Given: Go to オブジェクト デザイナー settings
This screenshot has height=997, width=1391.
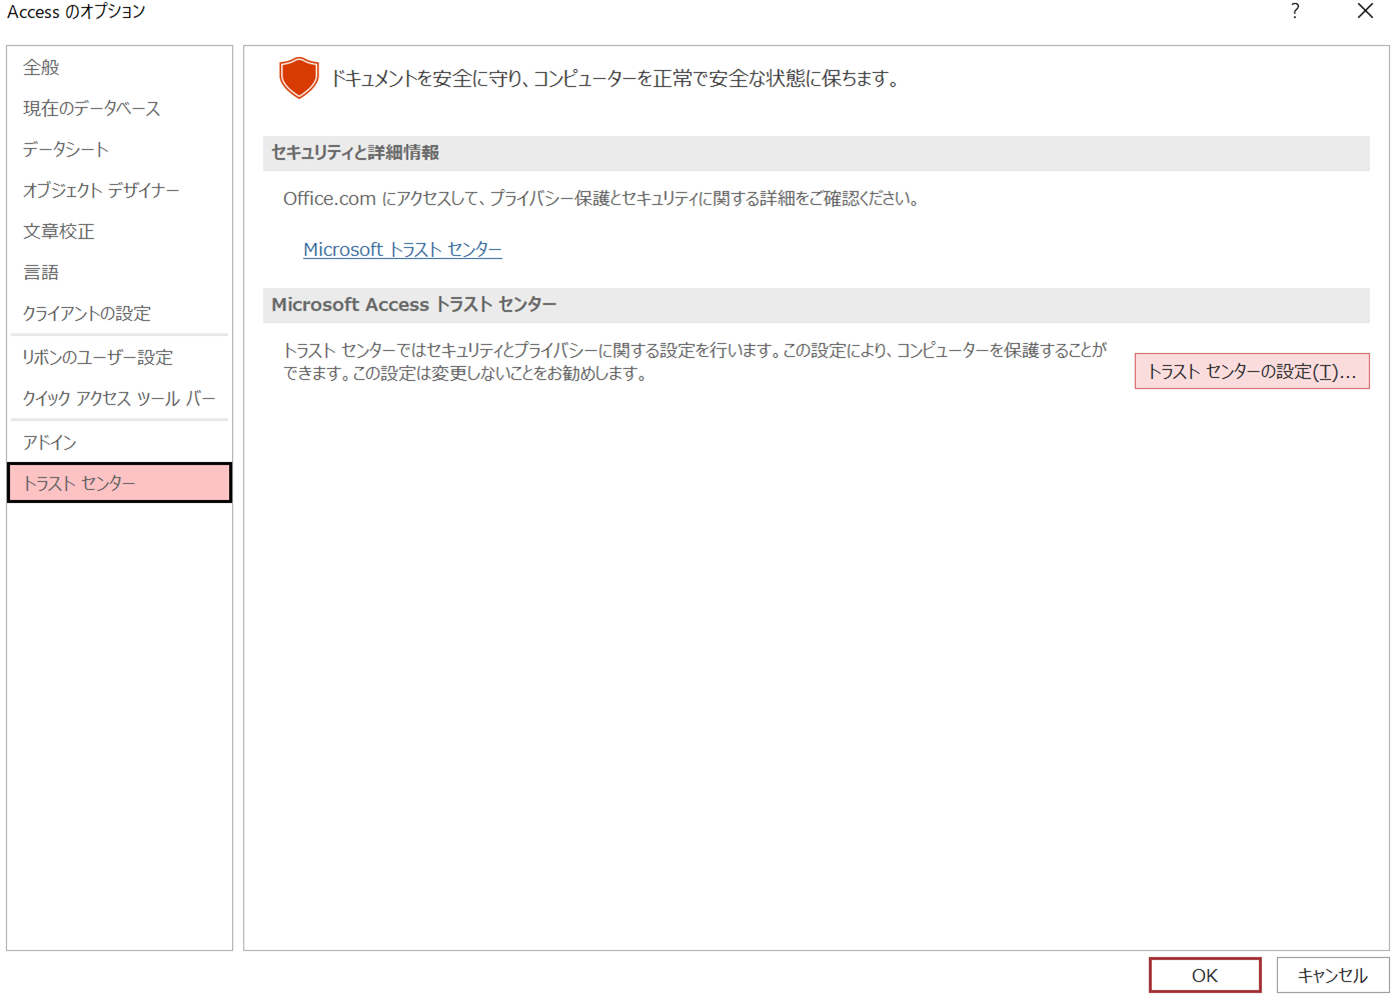Looking at the screenshot, I should (x=119, y=190).
